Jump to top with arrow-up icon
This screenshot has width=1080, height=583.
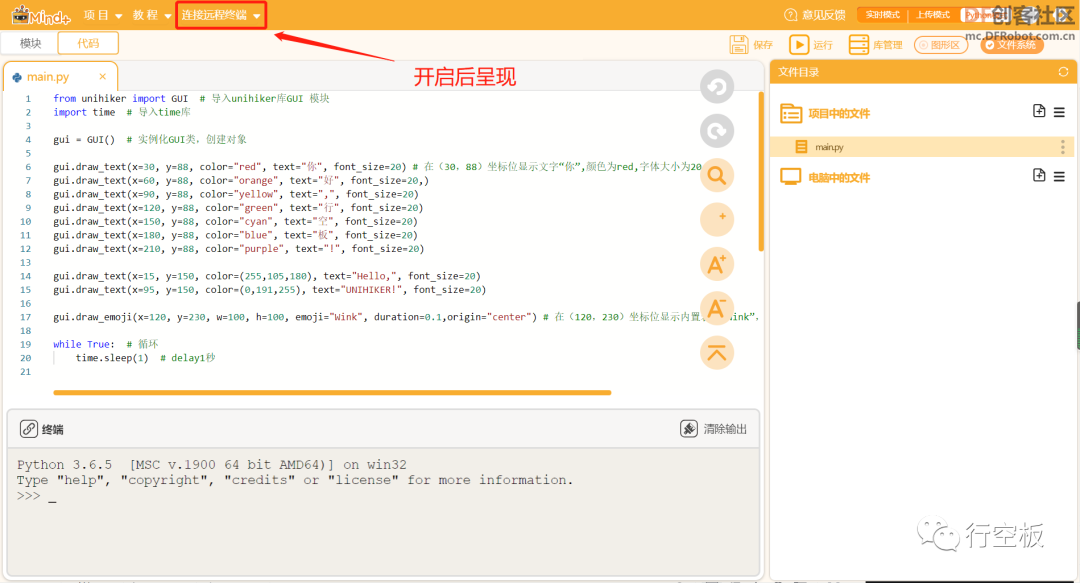pos(717,353)
